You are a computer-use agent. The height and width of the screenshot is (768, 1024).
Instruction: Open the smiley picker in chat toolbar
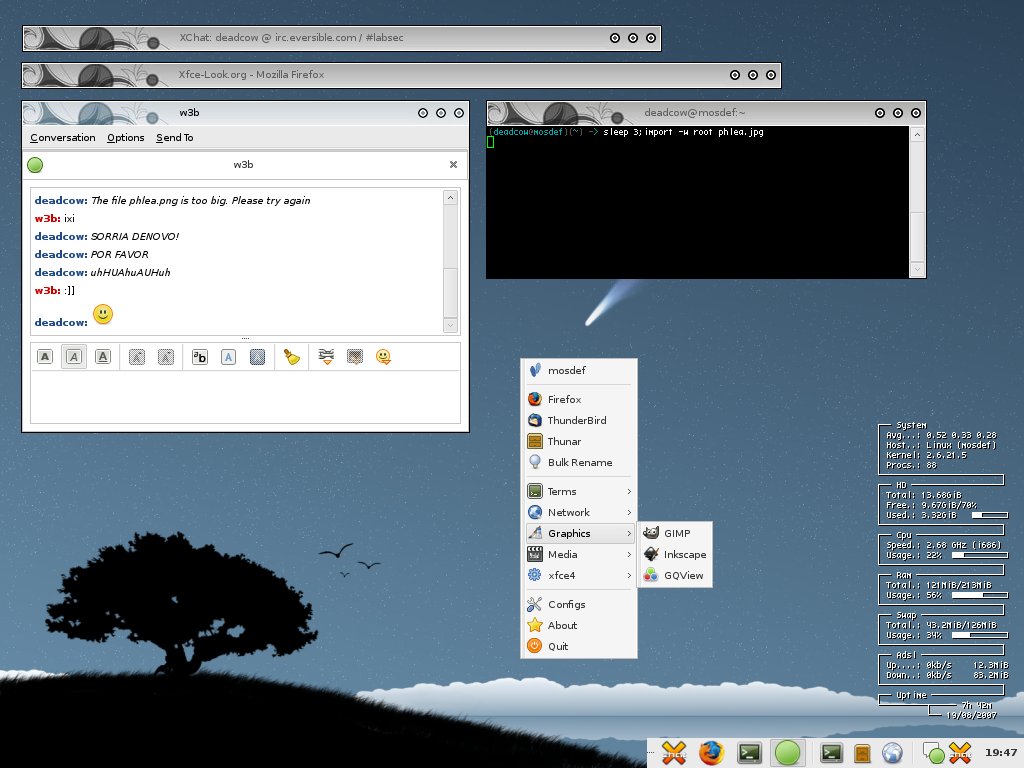[383, 357]
